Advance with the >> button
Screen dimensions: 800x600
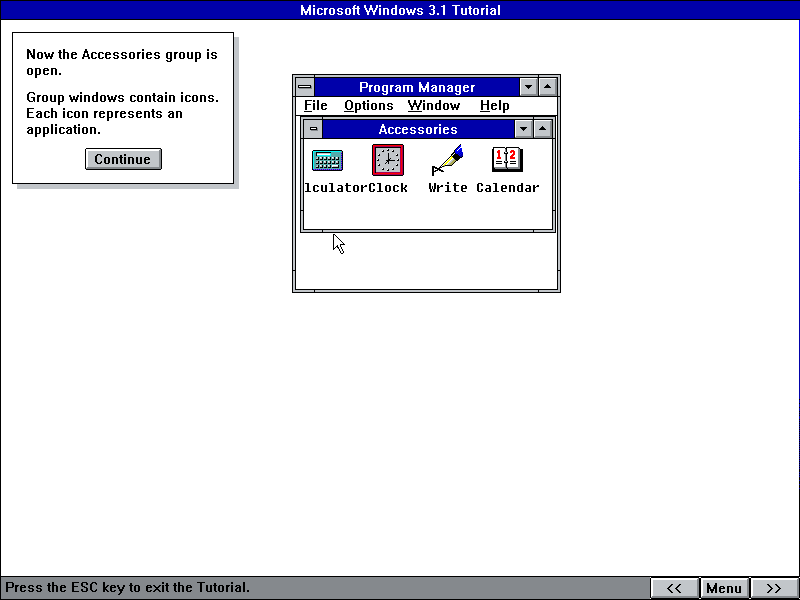774,588
